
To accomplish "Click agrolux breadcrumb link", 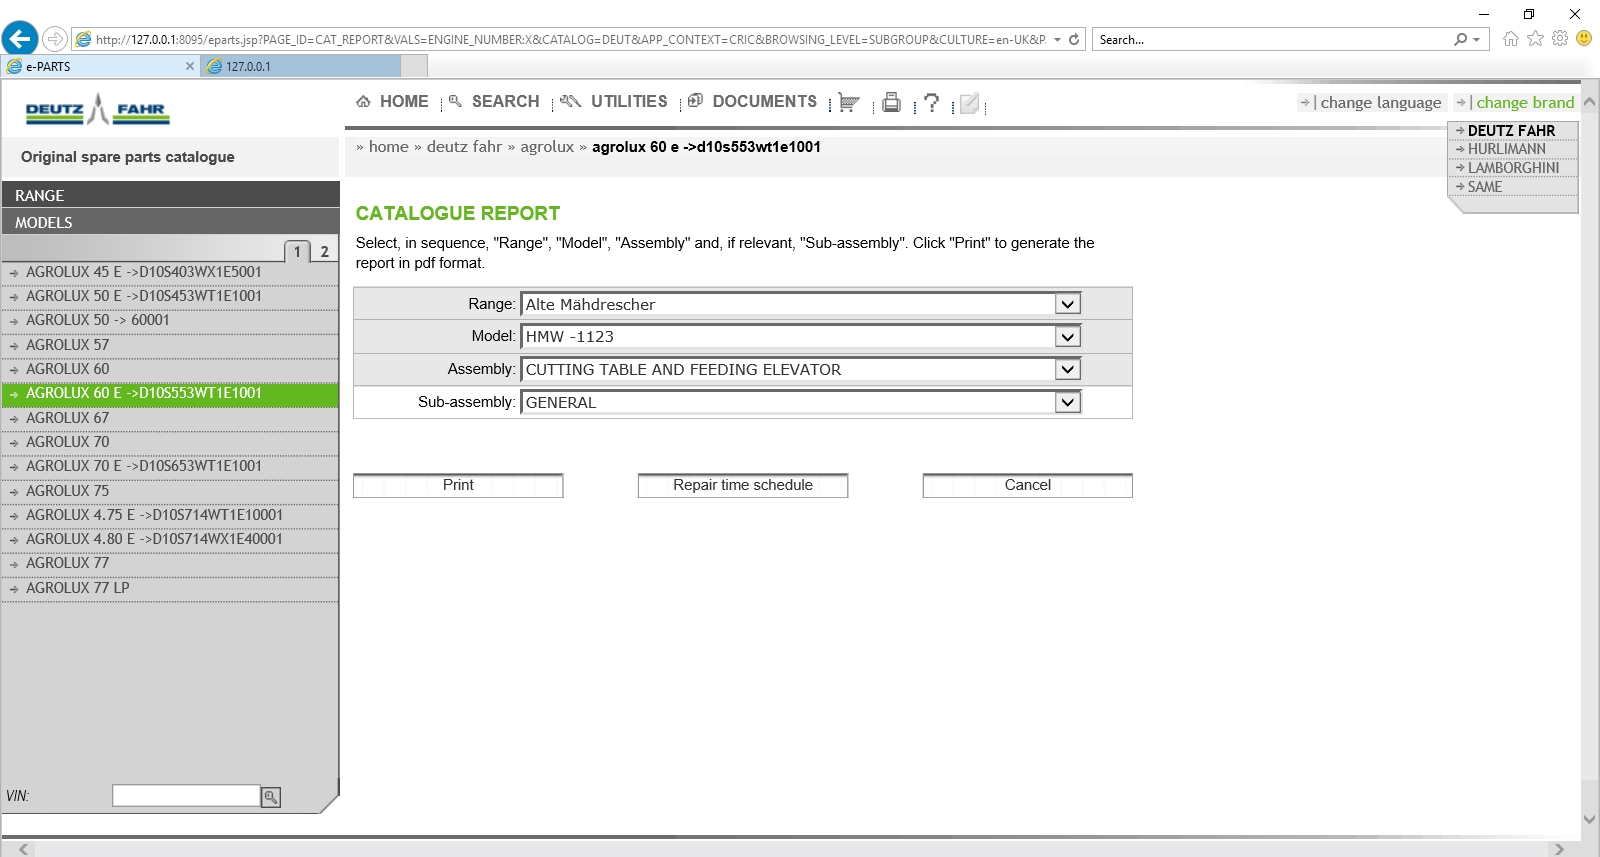I will coord(547,147).
